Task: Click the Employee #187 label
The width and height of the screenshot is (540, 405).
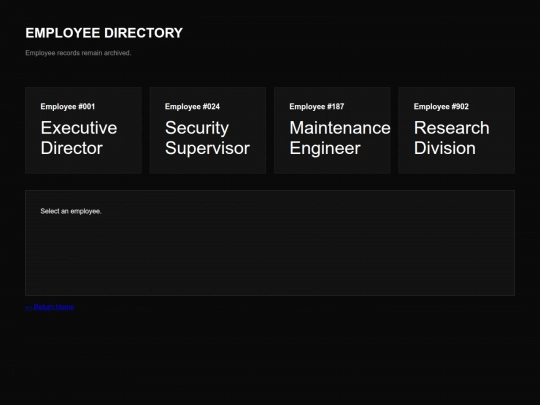Action: point(316,106)
